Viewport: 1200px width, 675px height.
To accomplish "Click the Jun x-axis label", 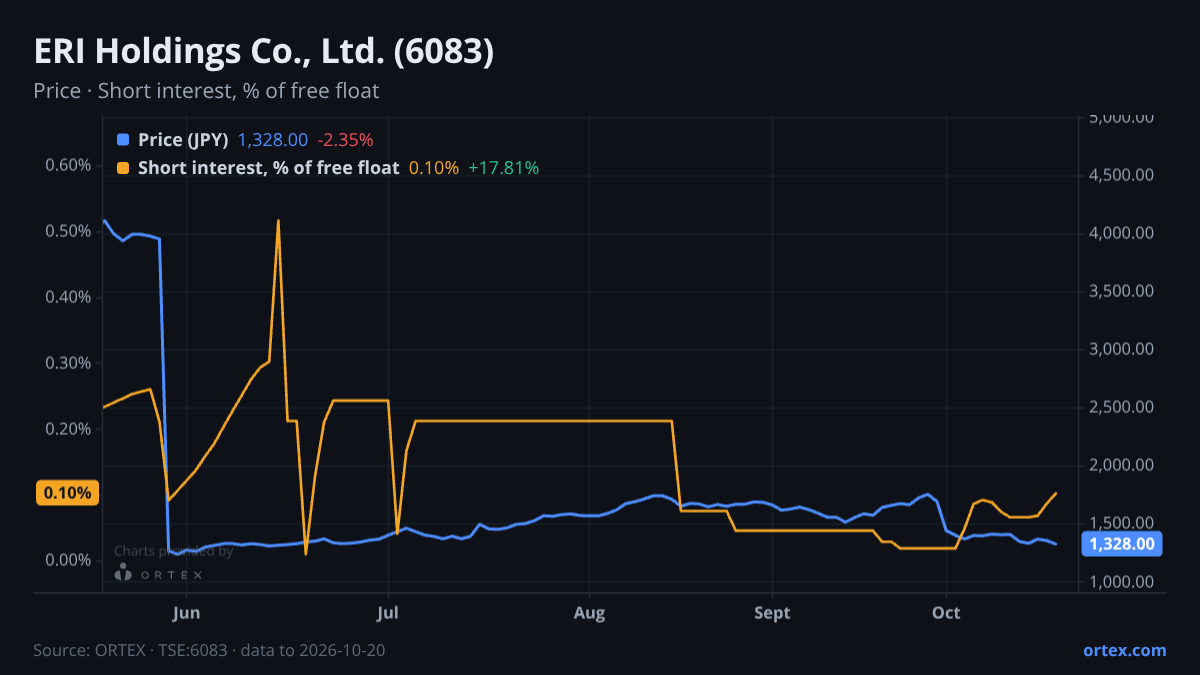I will [x=187, y=613].
